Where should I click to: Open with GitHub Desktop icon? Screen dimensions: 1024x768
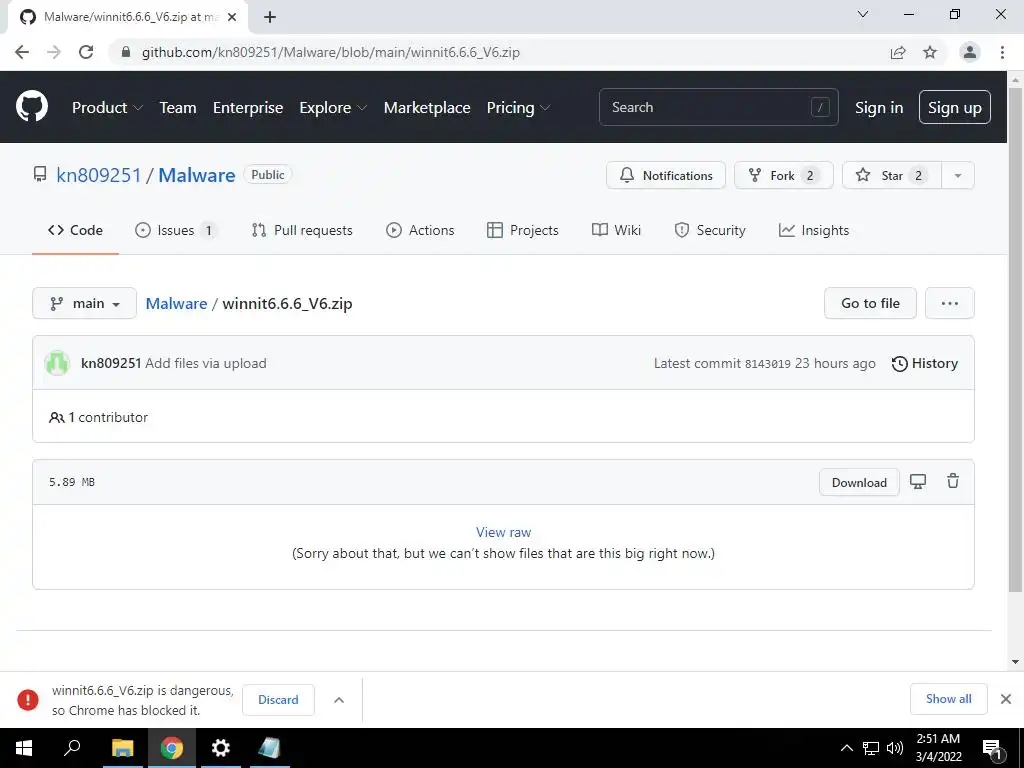coord(918,482)
